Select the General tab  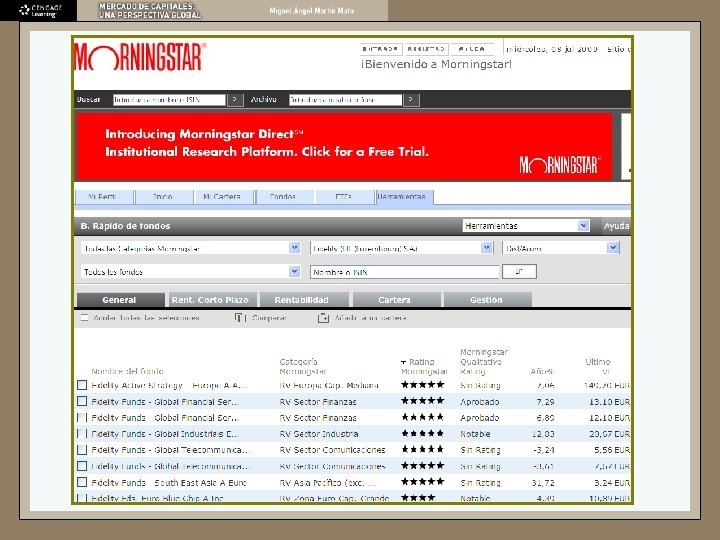click(119, 300)
